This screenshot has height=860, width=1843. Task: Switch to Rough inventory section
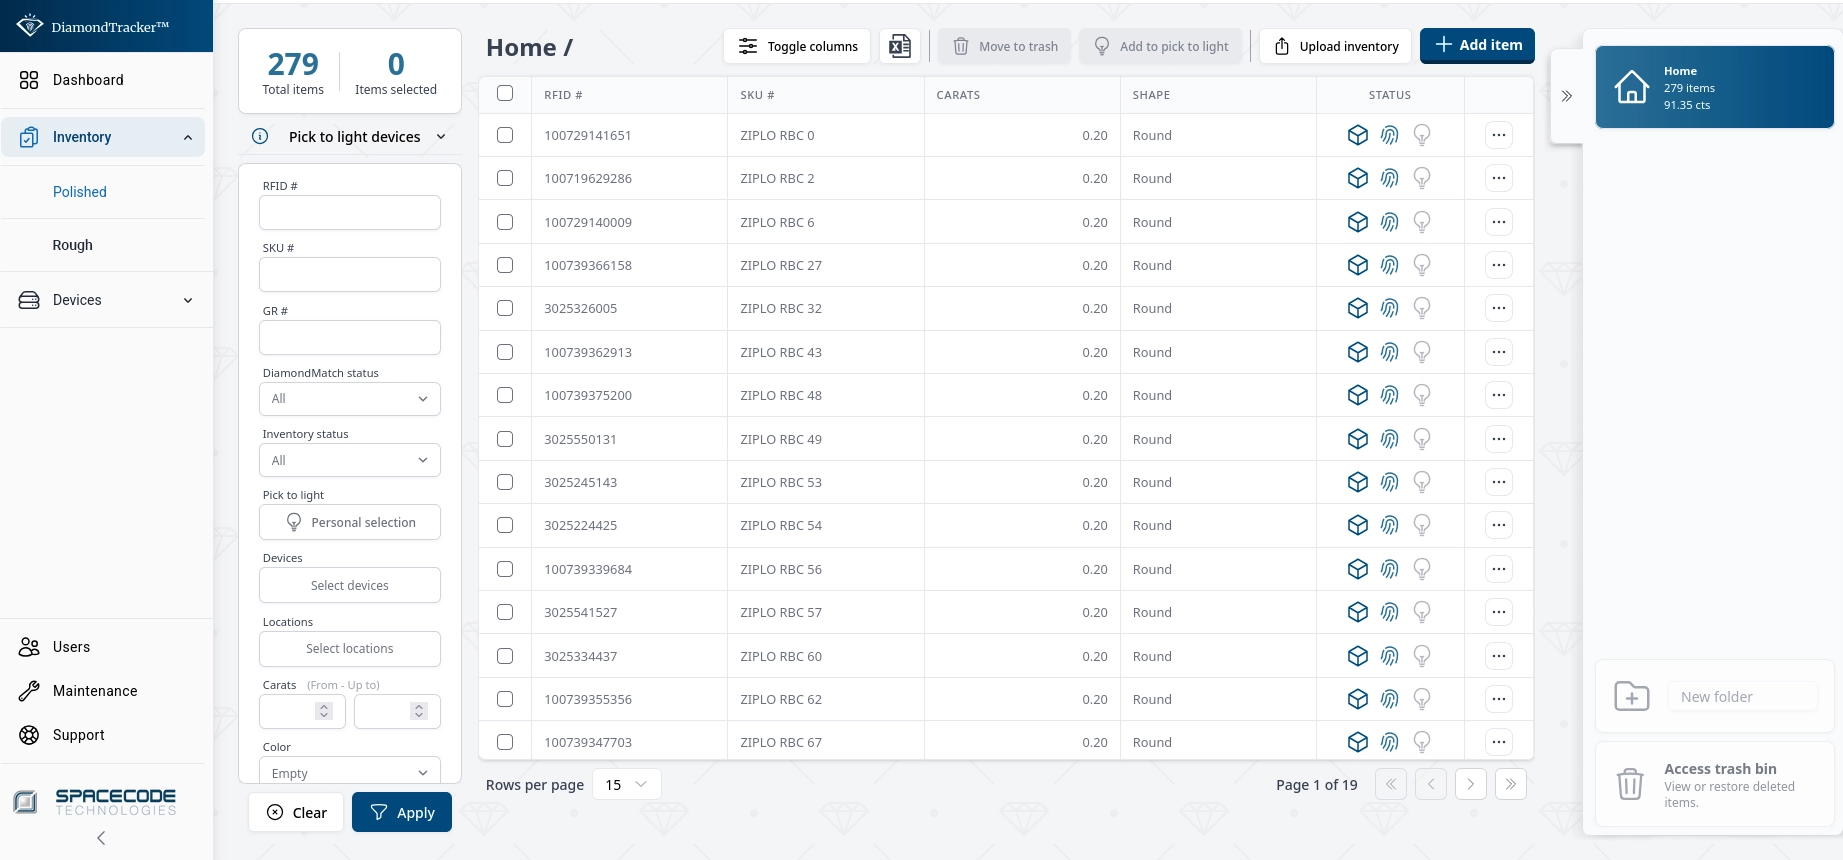(x=73, y=245)
